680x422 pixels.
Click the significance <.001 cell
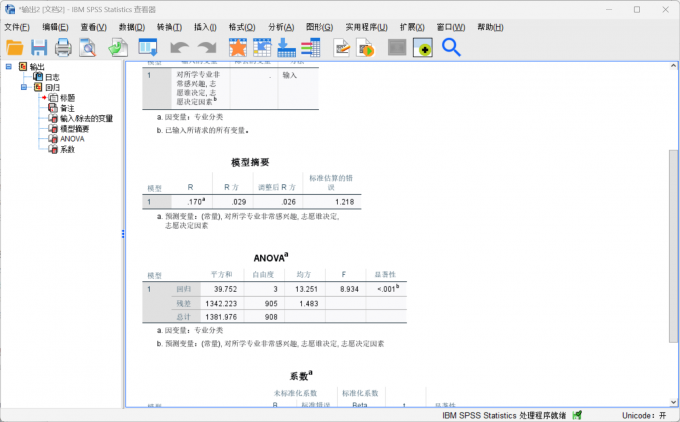click(x=388, y=289)
